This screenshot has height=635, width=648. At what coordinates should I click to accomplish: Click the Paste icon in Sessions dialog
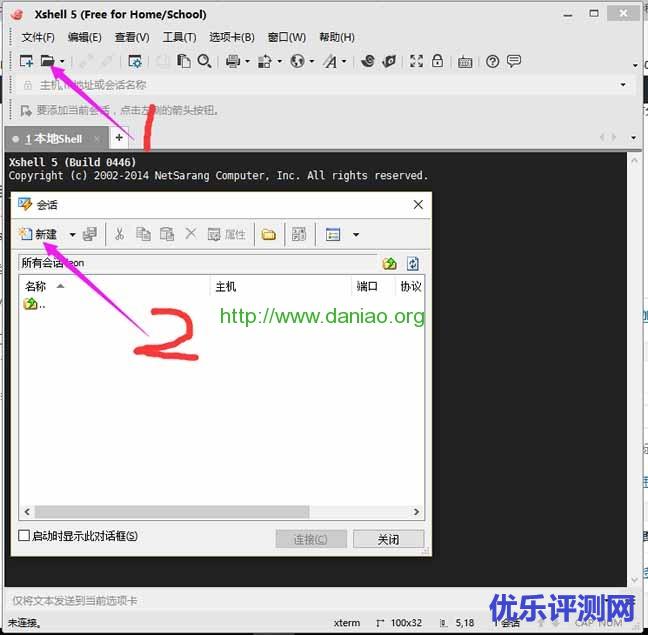167,234
